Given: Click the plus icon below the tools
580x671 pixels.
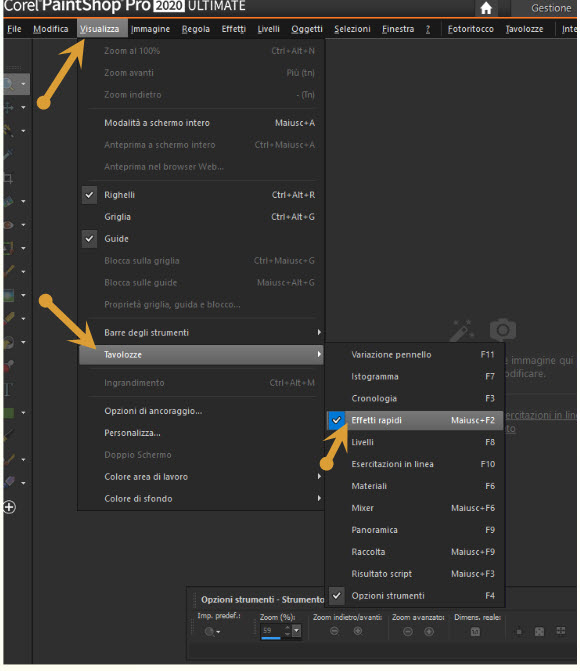Looking at the screenshot, I should click(9, 507).
